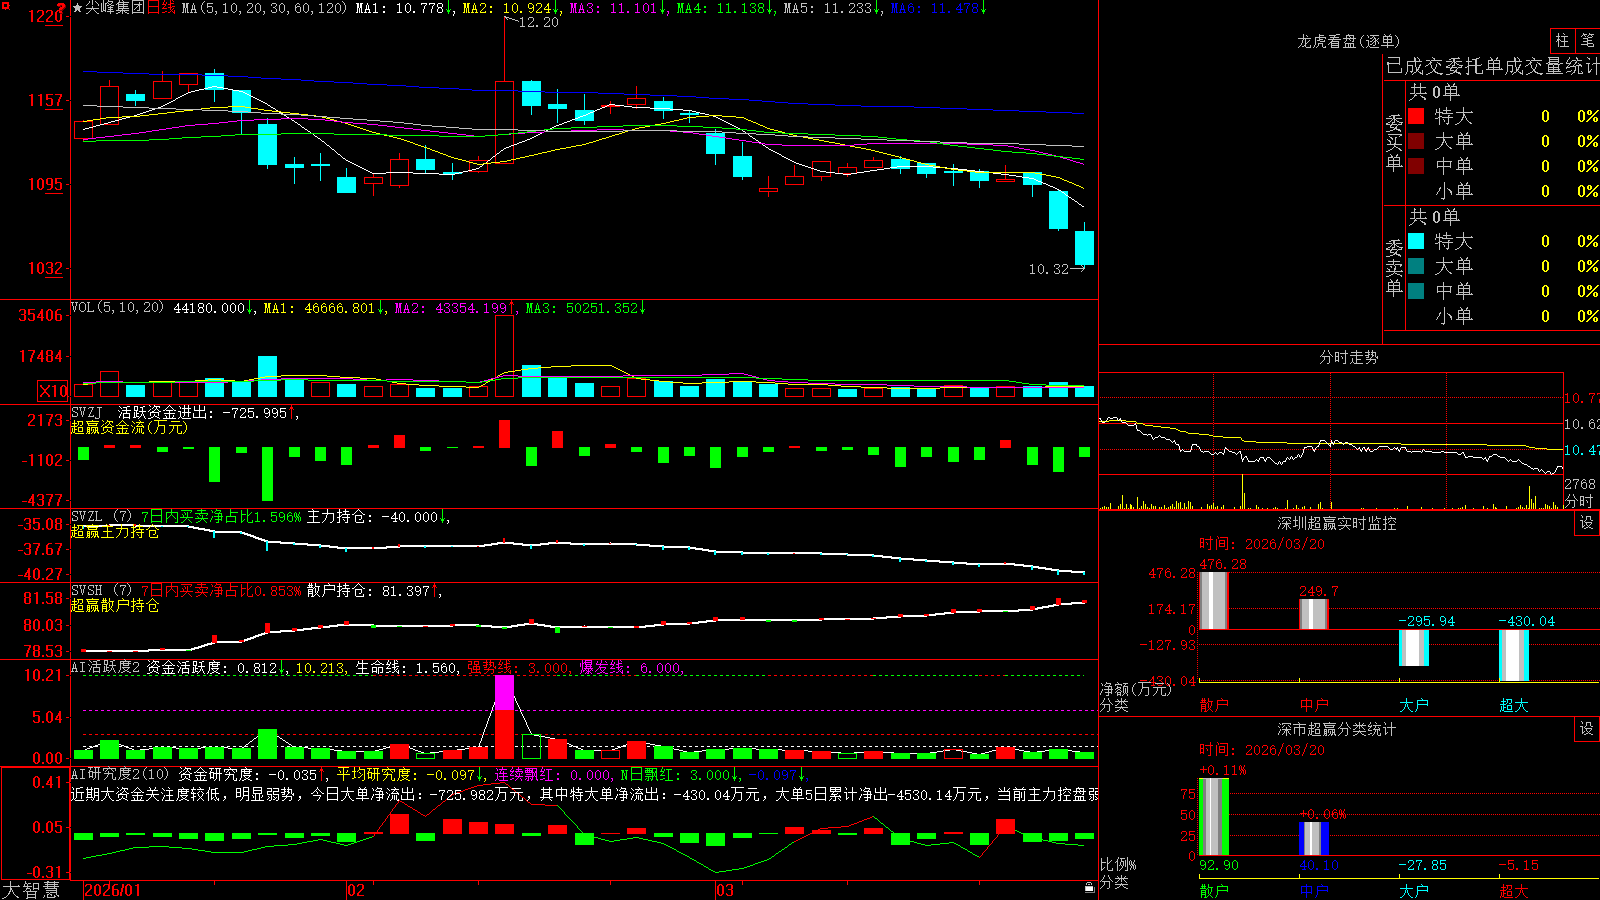This screenshot has height=900, width=1600.
Task: Click the star icon before 尖峰集团
Action: click(78, 8)
